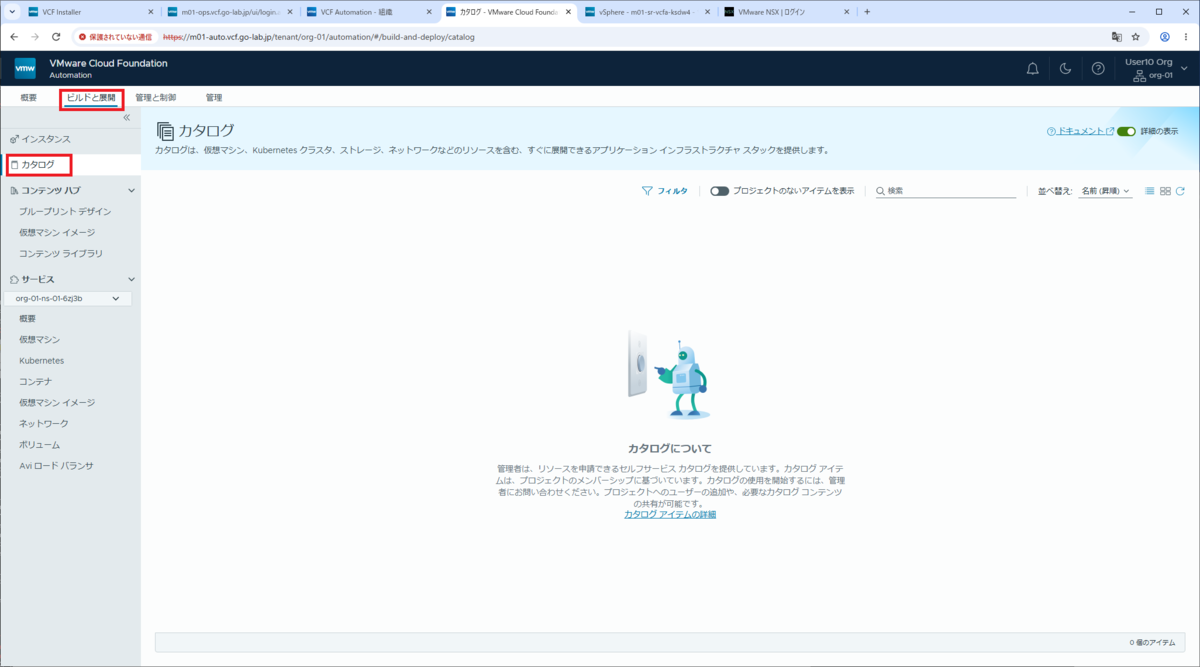Collapse the コンテンツ ハブ section

point(131,190)
